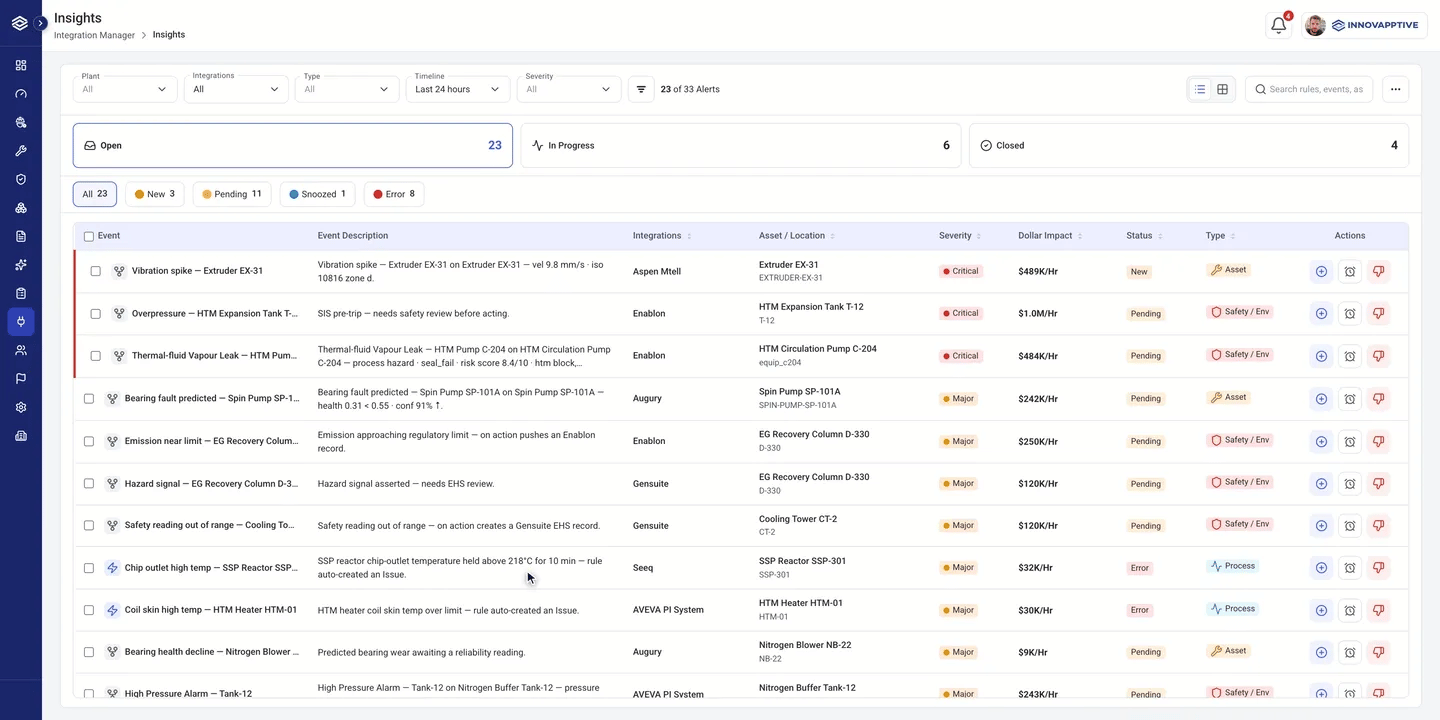Select the In Progress status tab
1440x720 pixels.
point(741,145)
